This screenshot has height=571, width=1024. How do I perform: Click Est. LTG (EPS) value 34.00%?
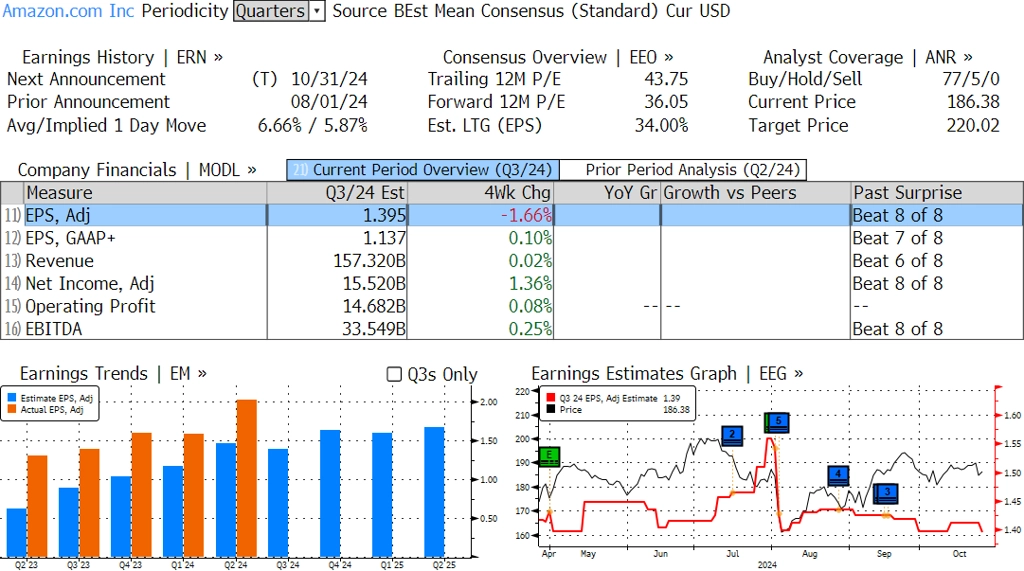(662, 125)
